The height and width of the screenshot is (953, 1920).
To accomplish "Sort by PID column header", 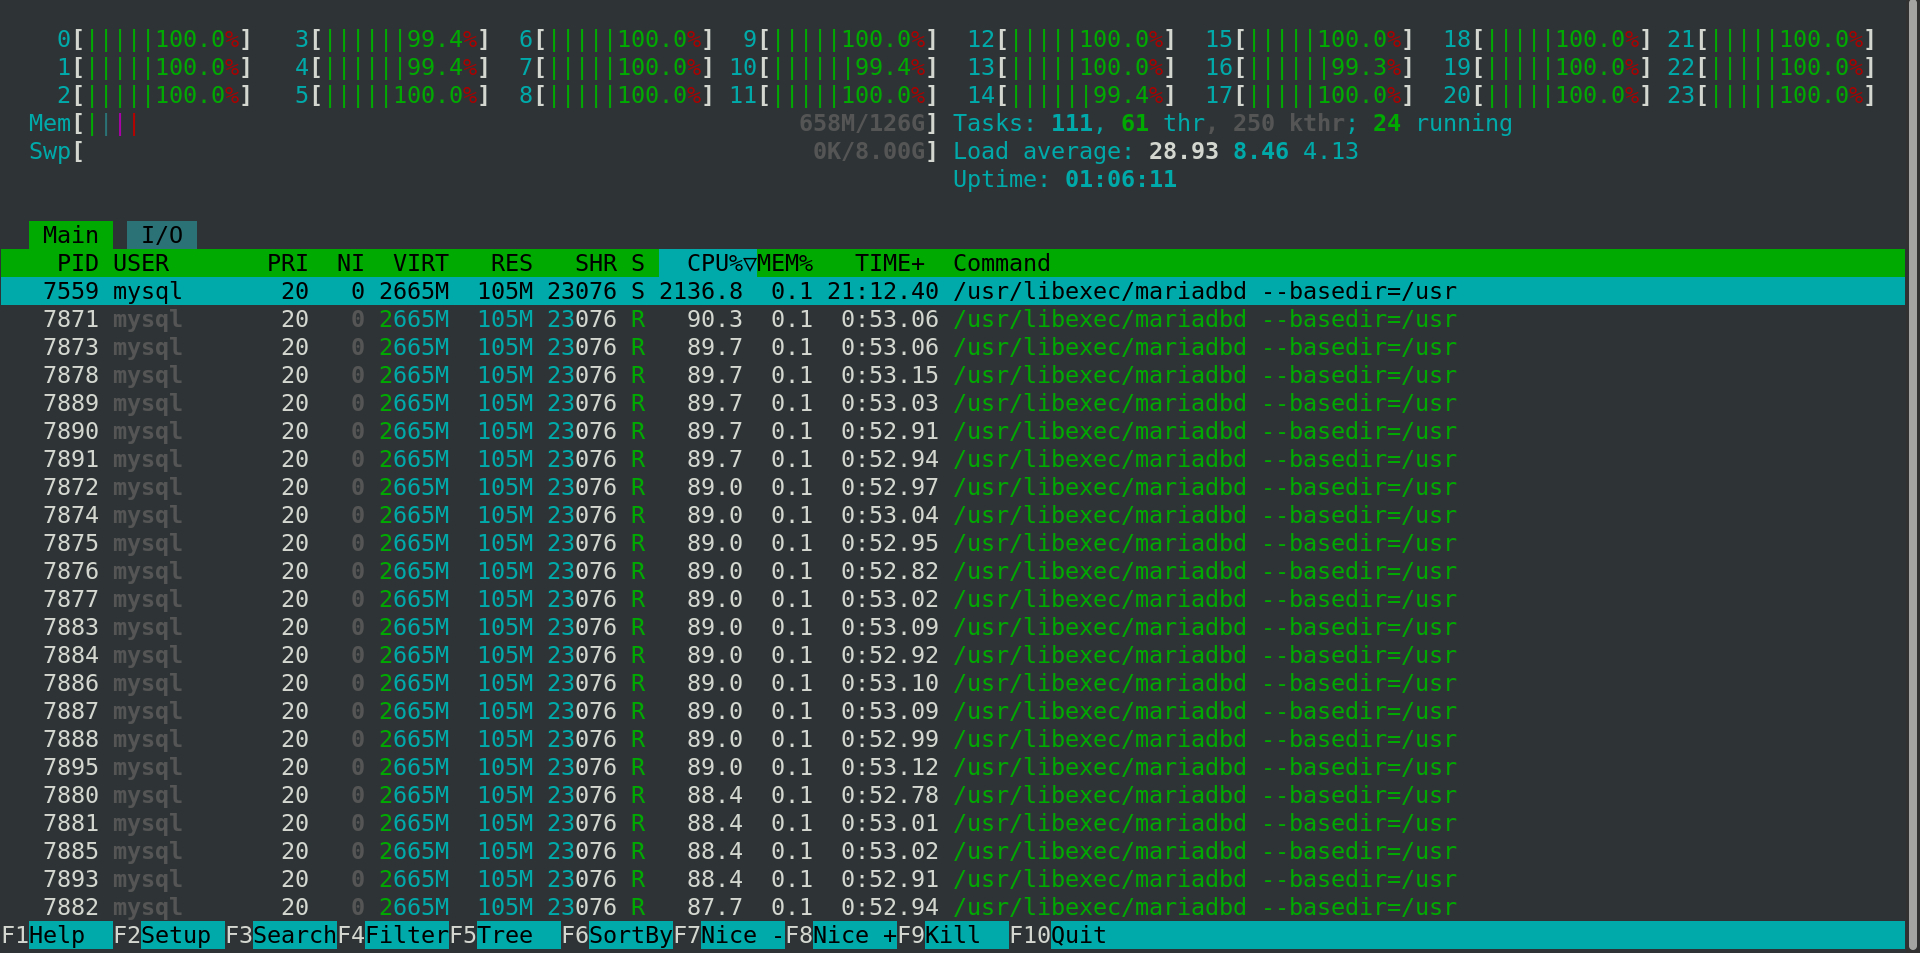I will [77, 263].
